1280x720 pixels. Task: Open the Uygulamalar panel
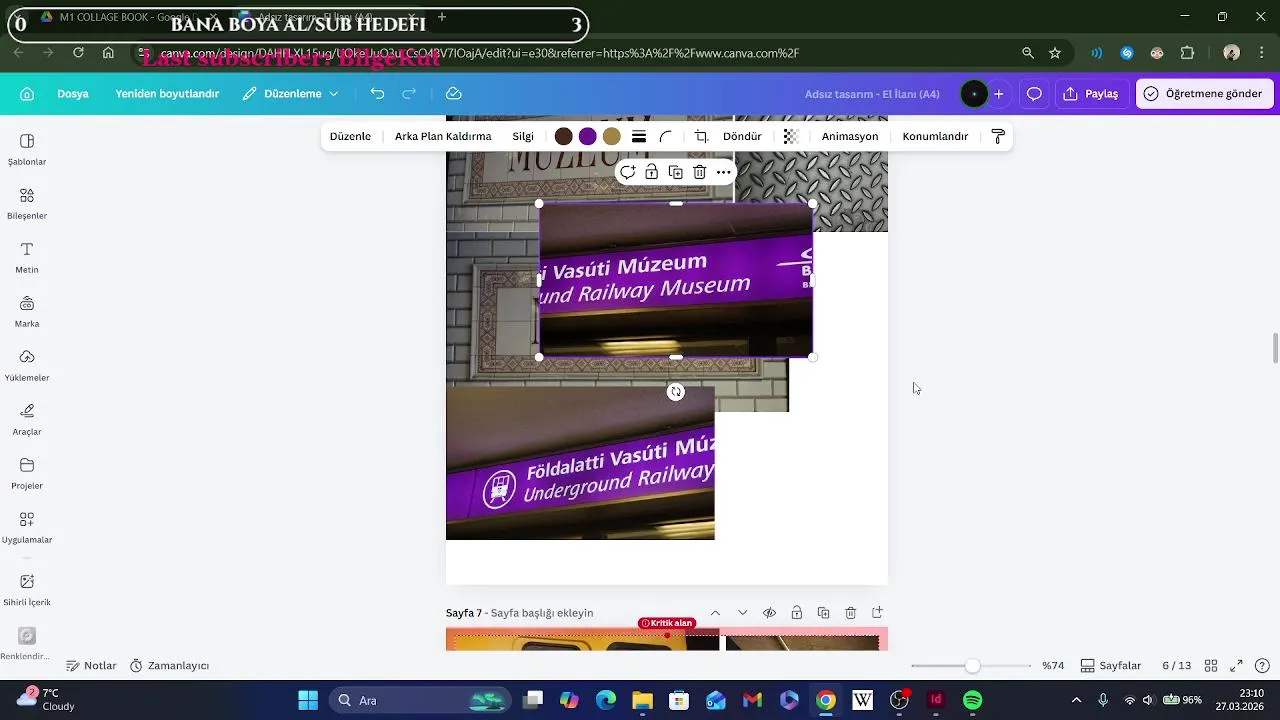tap(27, 528)
